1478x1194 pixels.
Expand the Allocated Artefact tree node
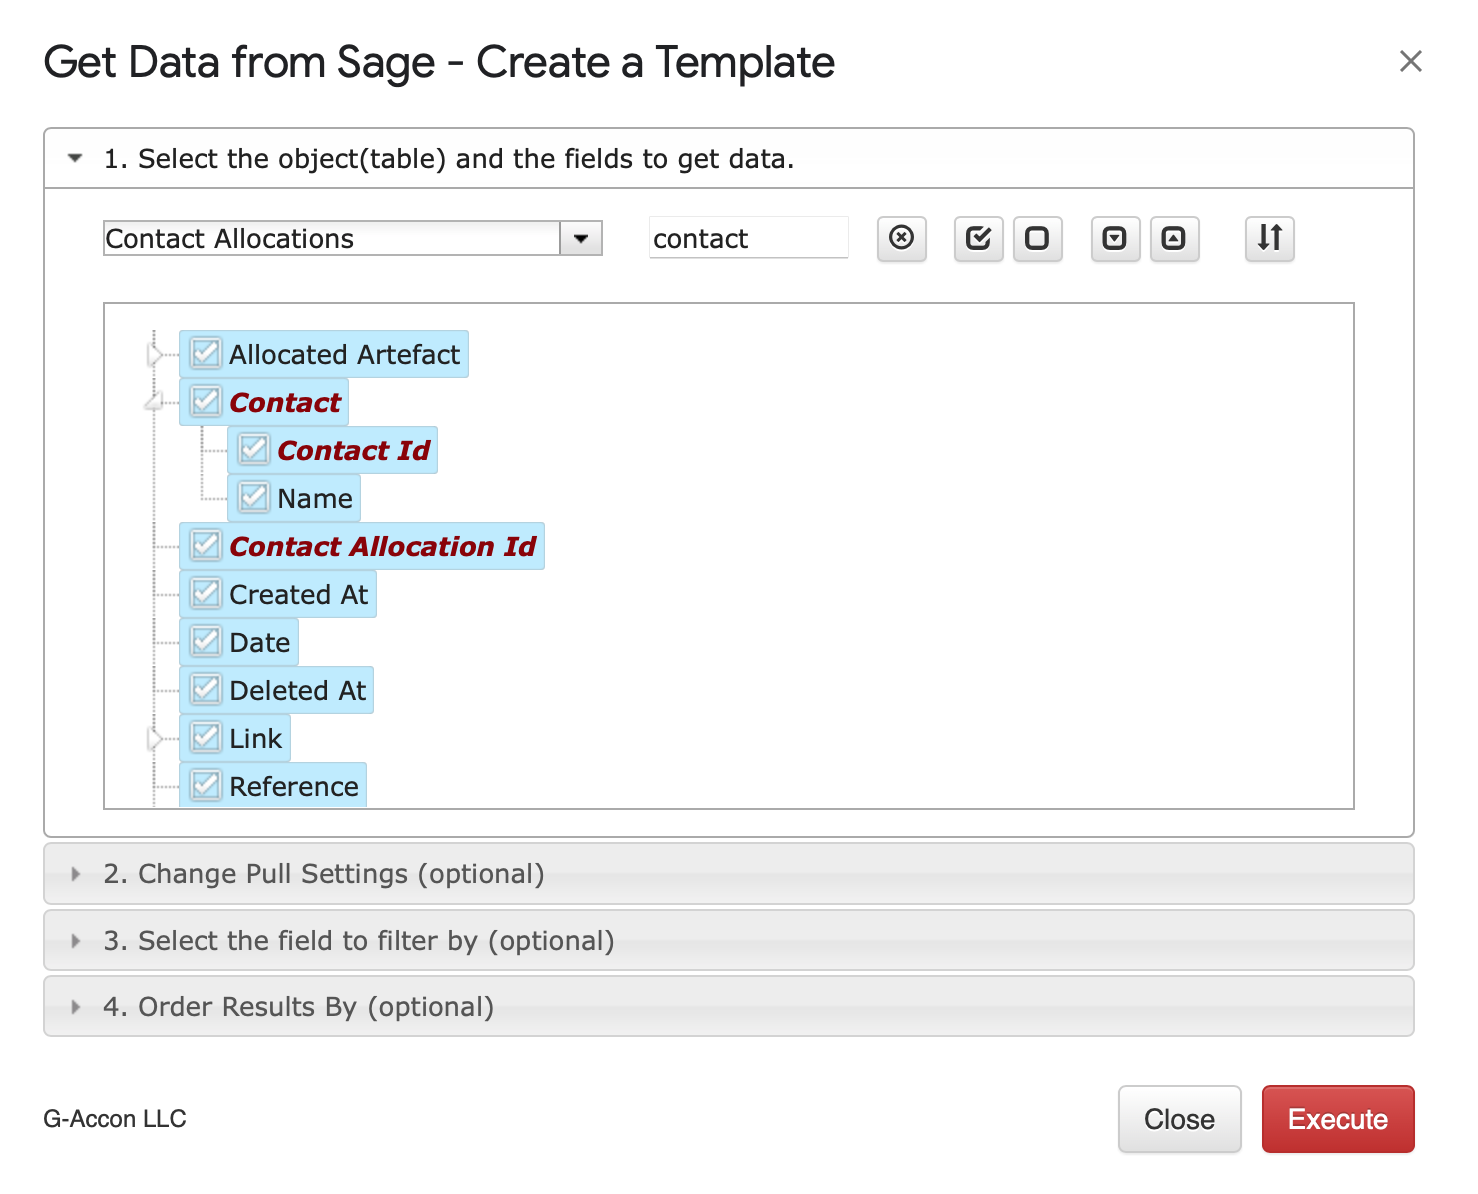click(154, 354)
